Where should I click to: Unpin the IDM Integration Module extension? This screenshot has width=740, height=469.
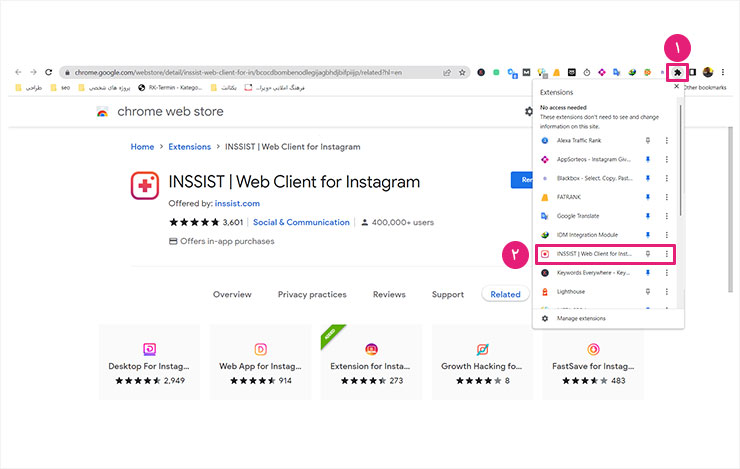(x=648, y=235)
